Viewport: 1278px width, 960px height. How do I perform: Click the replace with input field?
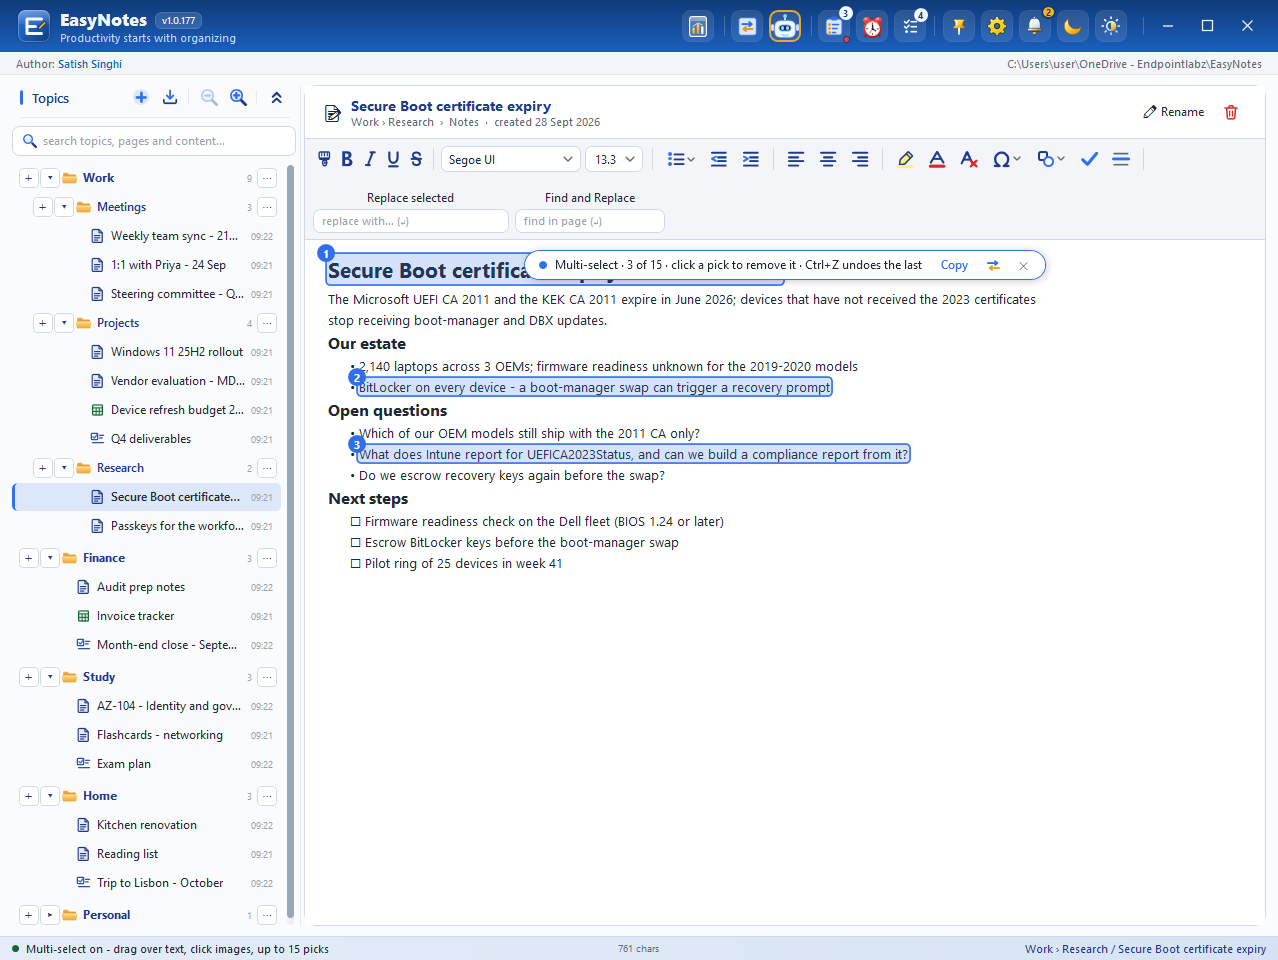411,221
